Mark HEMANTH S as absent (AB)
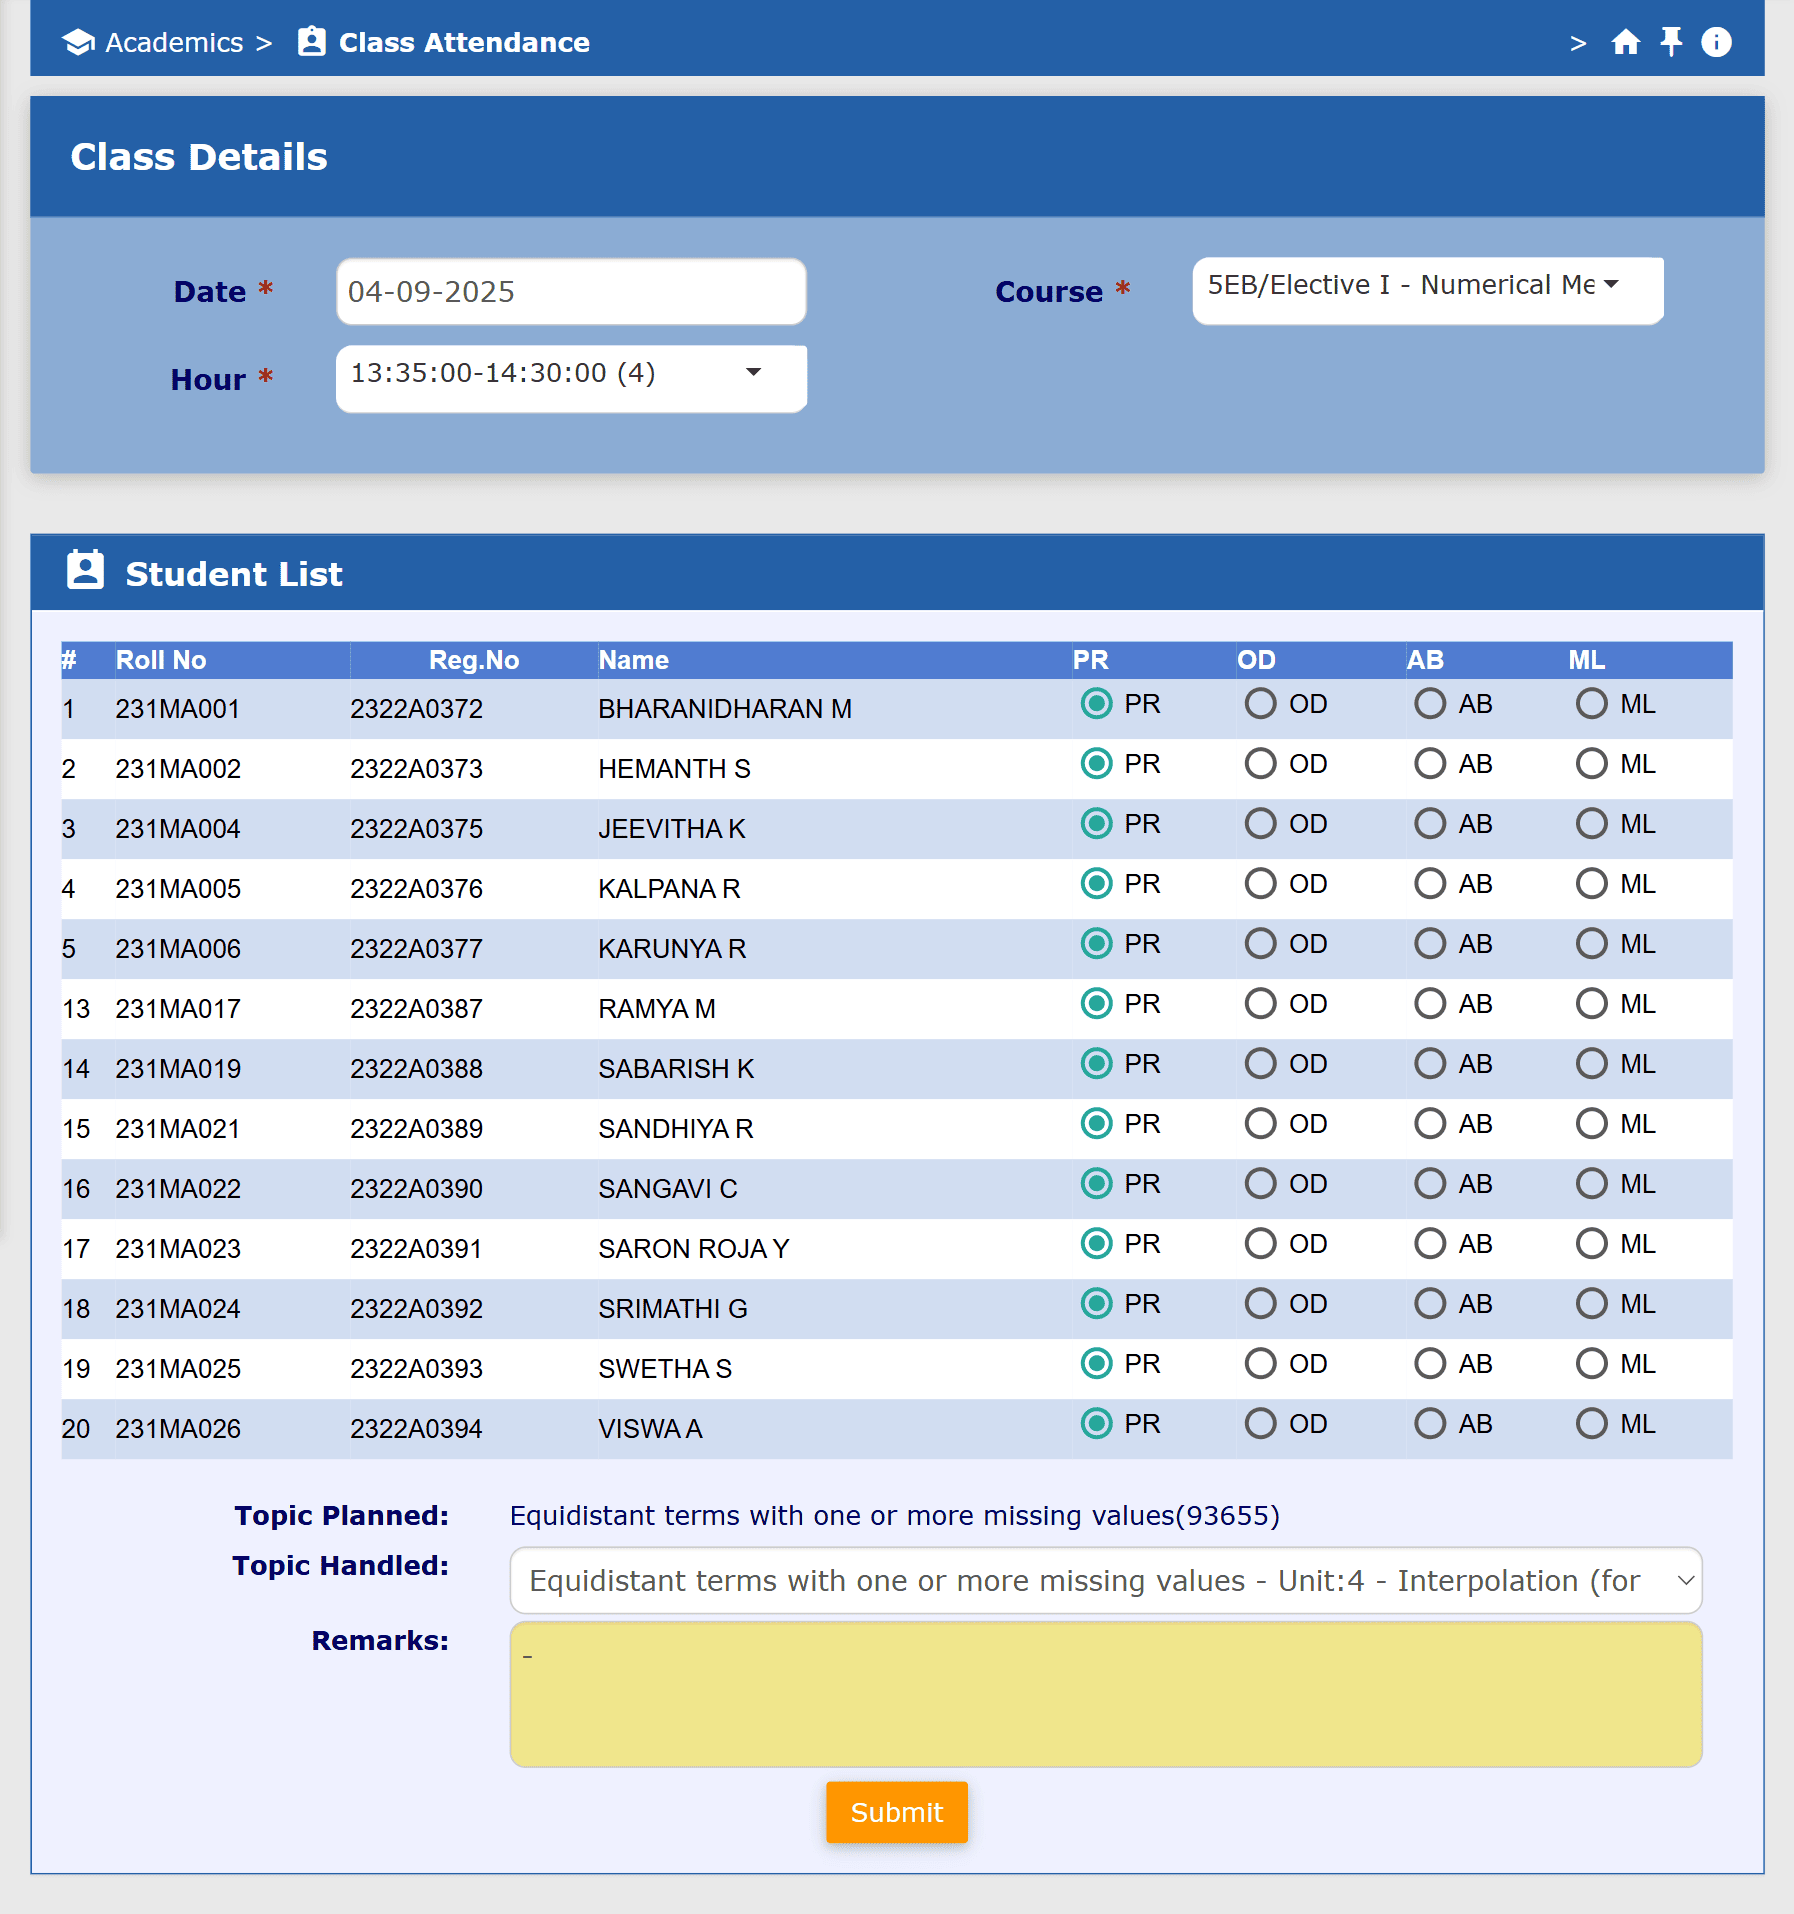This screenshot has width=1794, height=1914. coord(1430,764)
